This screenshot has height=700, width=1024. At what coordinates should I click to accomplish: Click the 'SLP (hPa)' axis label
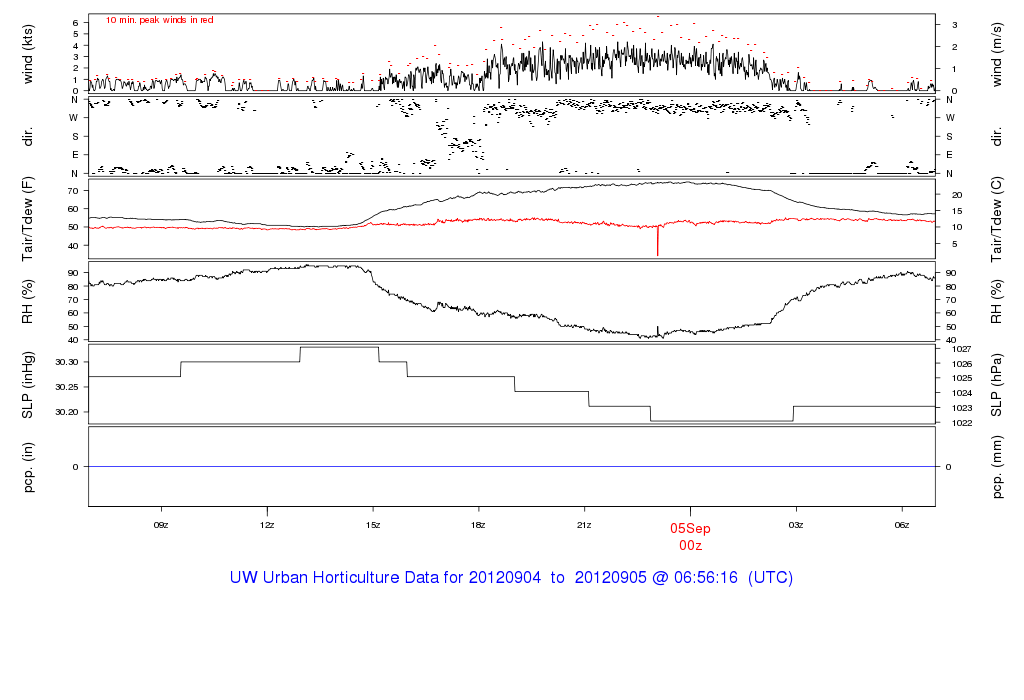coord(996,385)
